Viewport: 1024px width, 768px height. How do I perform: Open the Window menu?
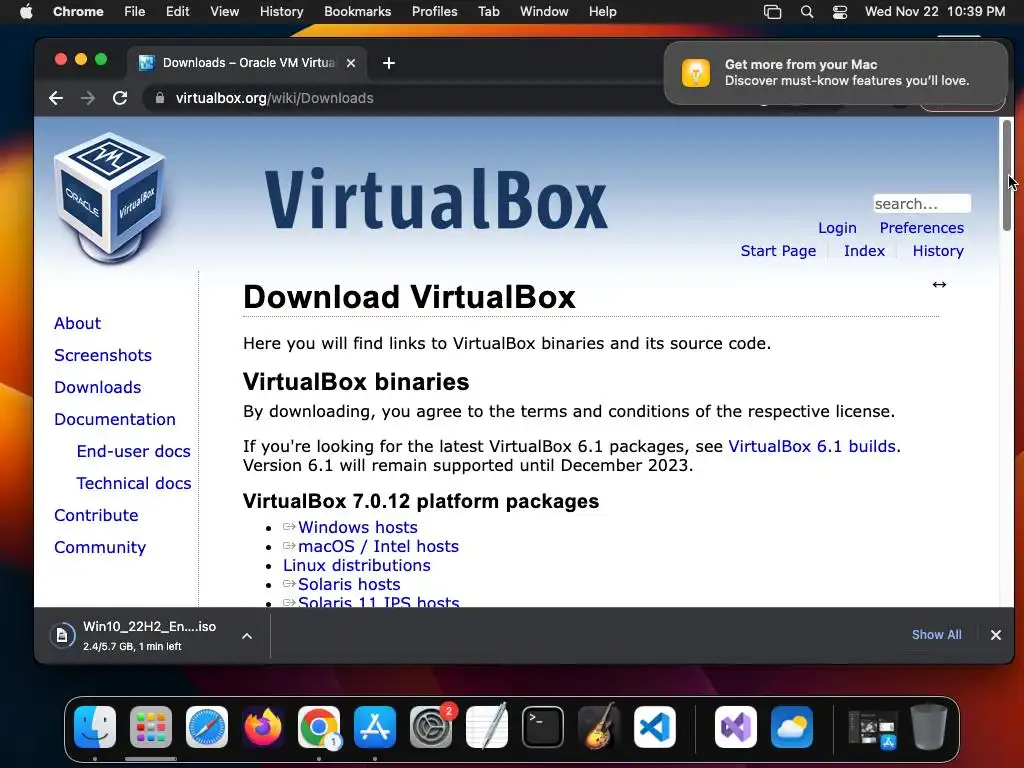(x=544, y=11)
